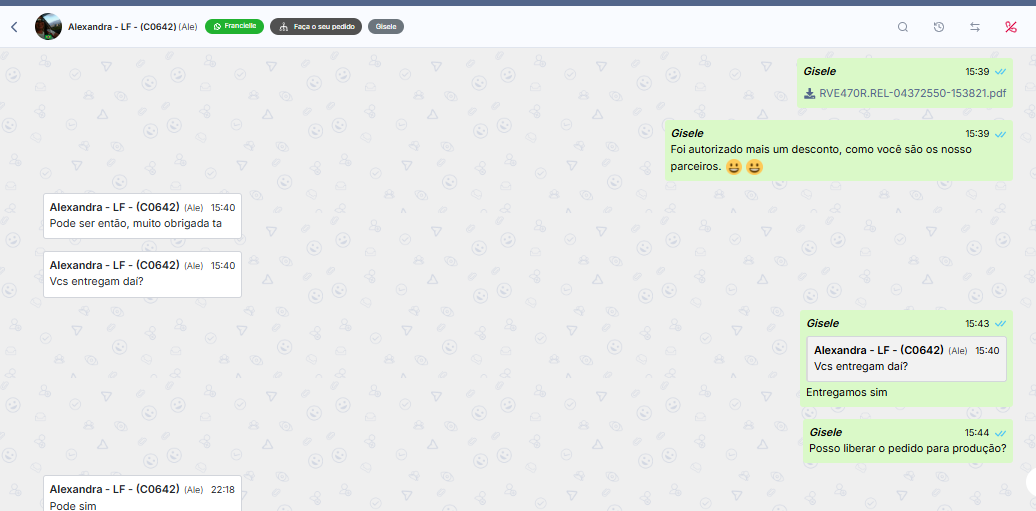
Task: Click the quoted 'Vcs entregam daí?' reply
Action: tap(906, 358)
